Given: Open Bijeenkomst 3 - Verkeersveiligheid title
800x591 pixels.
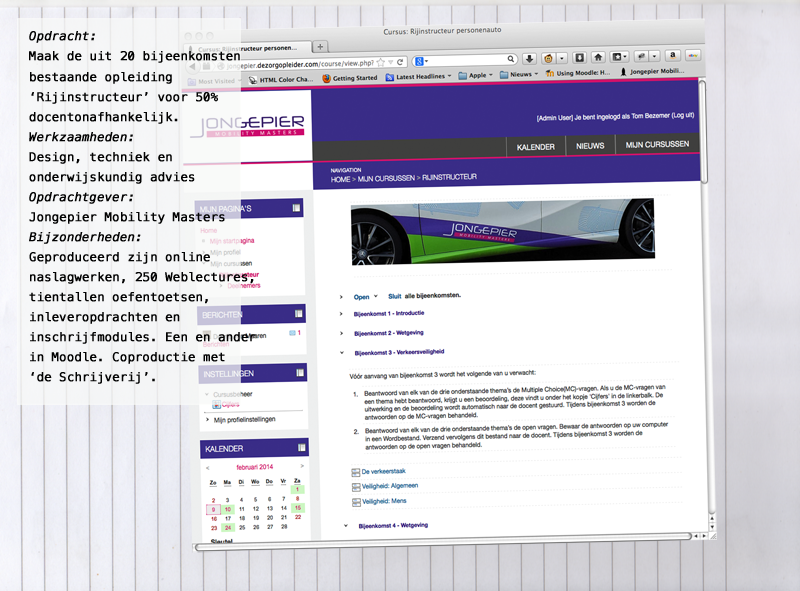Looking at the screenshot, I should click(x=399, y=352).
